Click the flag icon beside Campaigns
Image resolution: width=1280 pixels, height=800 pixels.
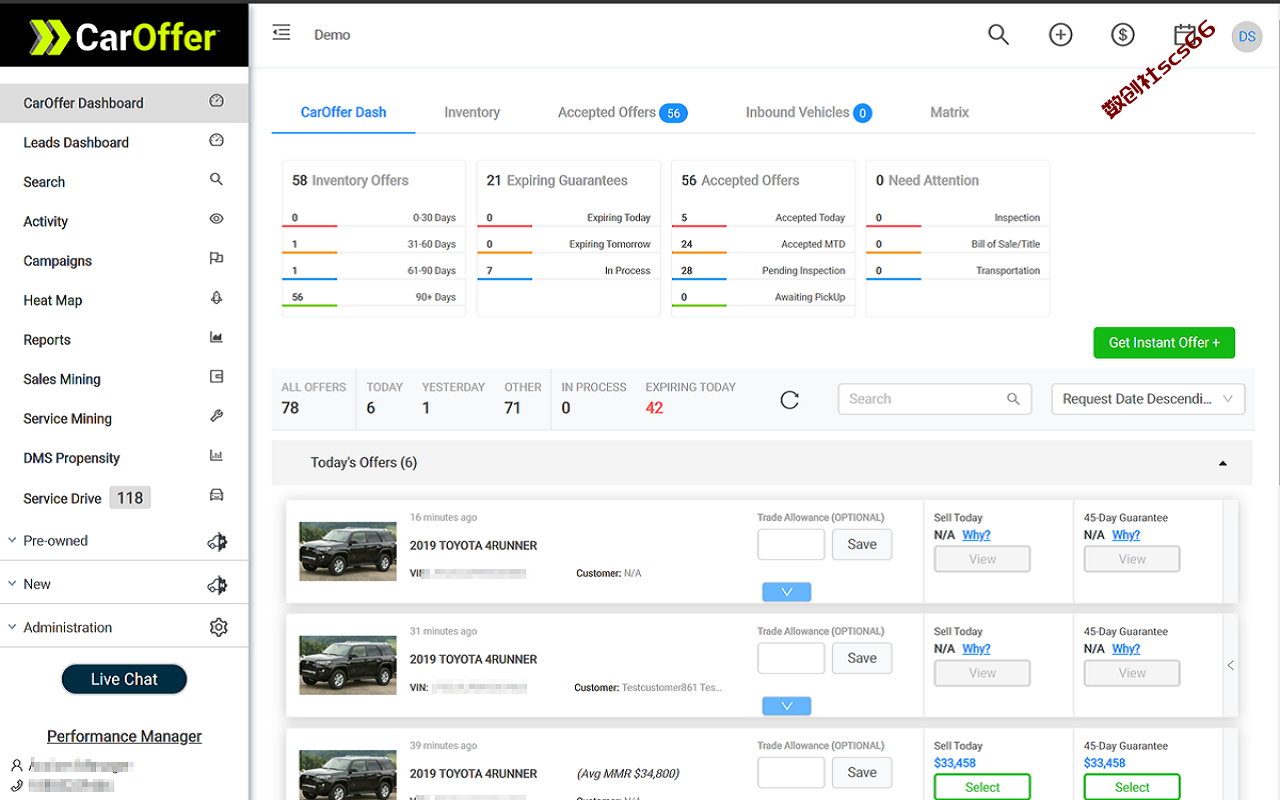click(216, 258)
